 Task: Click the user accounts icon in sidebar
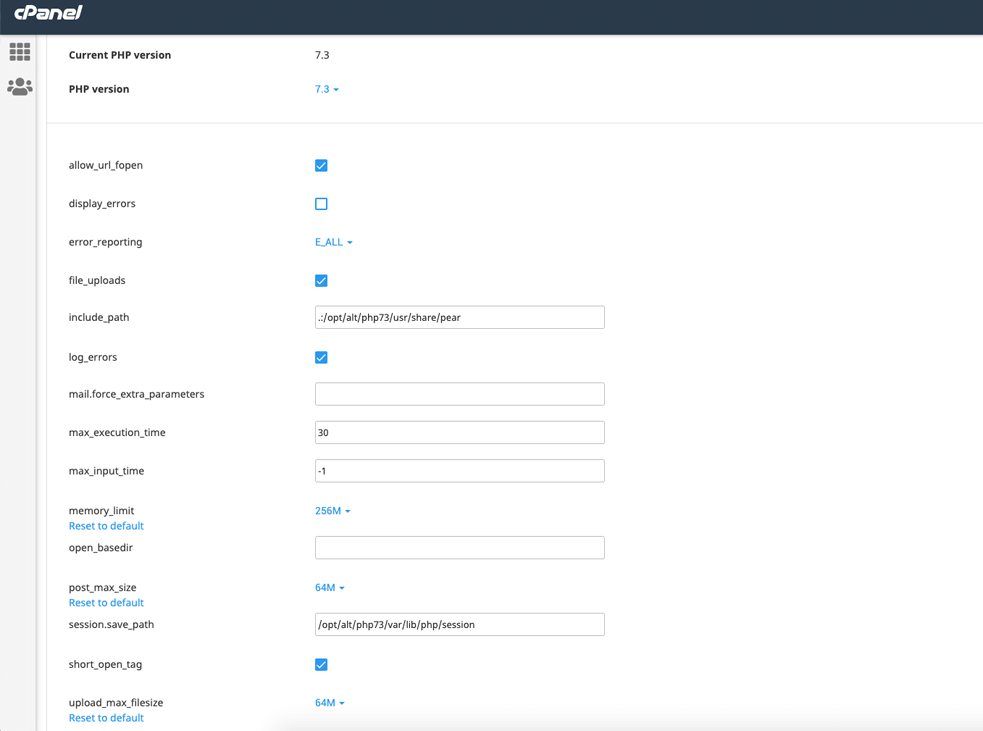click(x=19, y=87)
